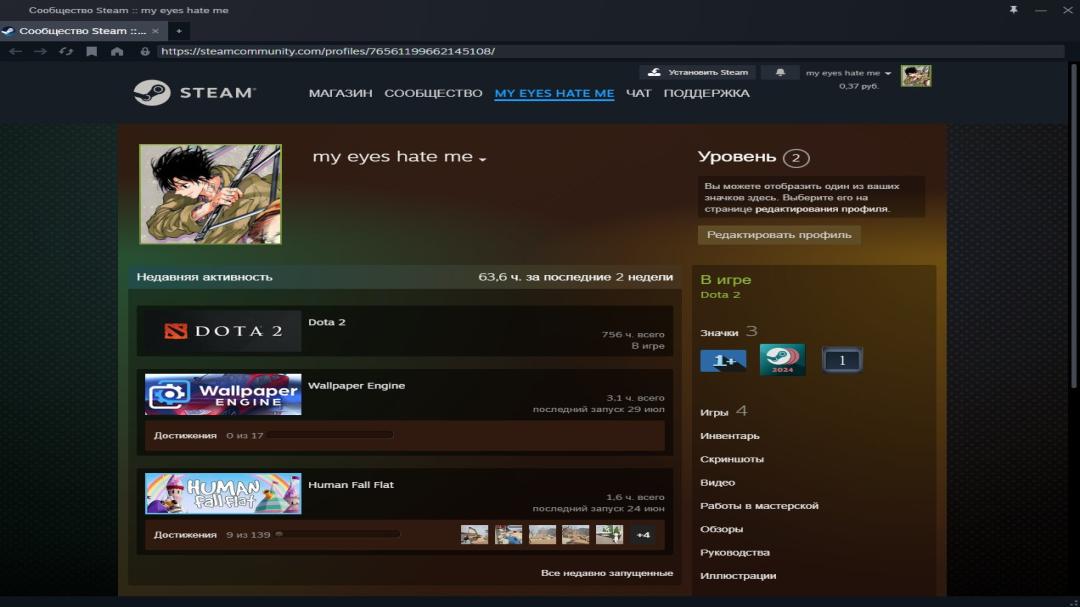Open the Скриншоты link
Screen dimensions: 1080x607
pos(731,459)
